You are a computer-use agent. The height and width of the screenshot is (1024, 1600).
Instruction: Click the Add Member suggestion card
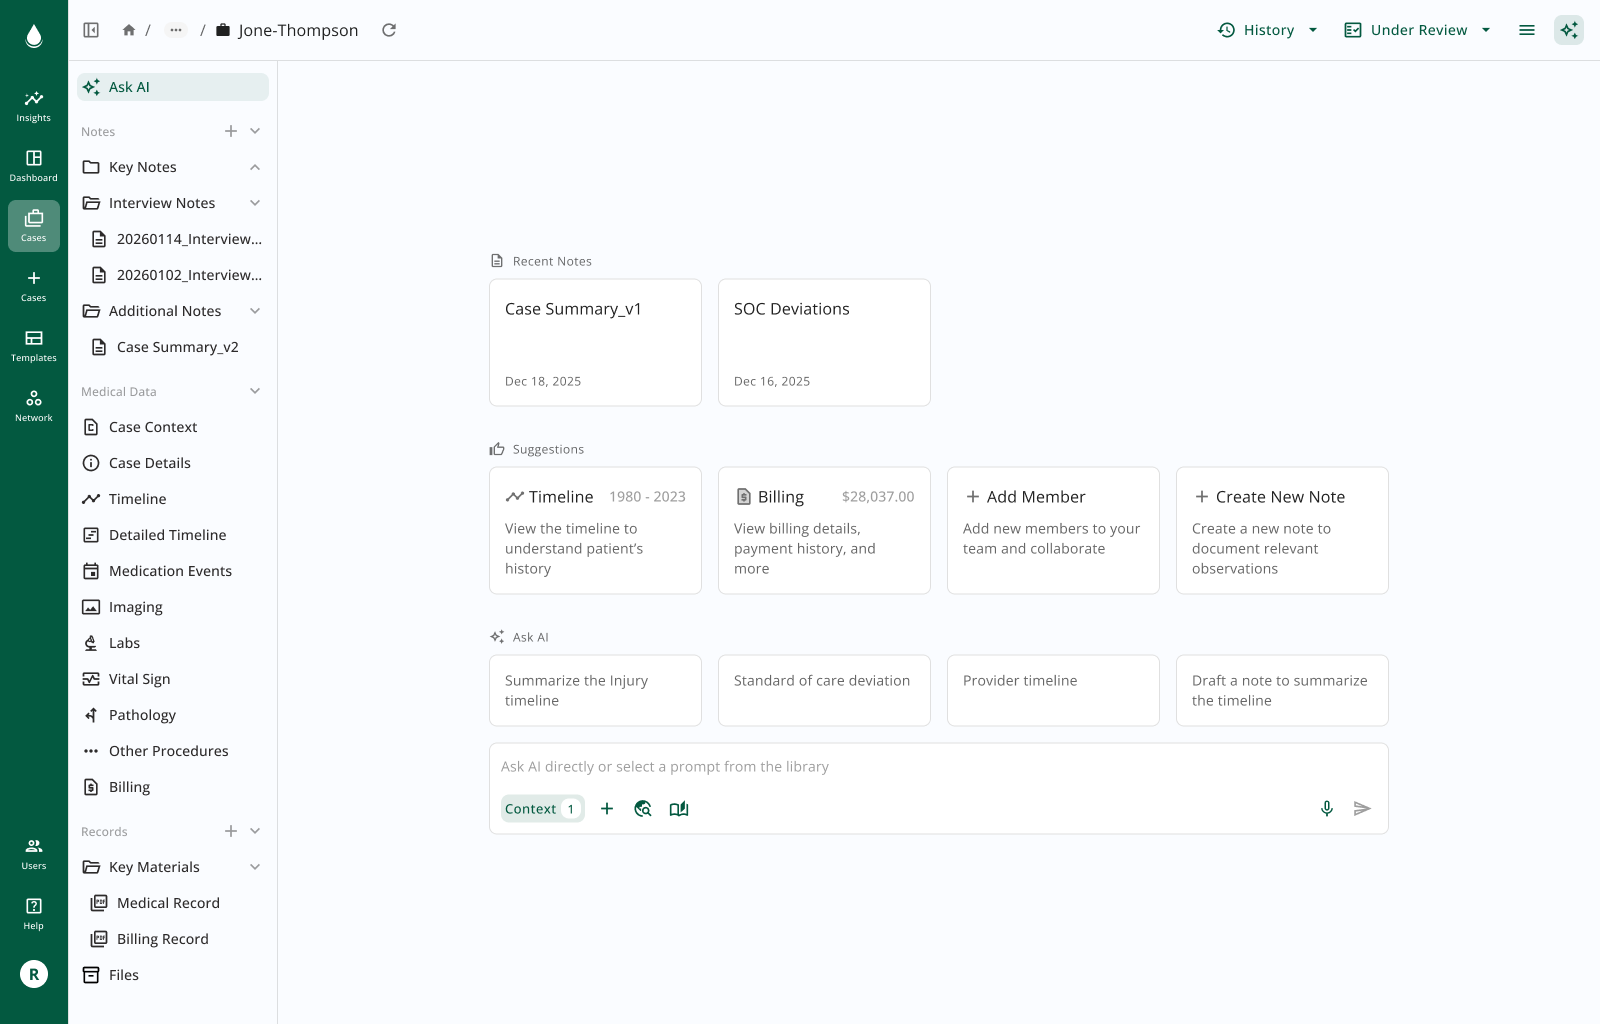tap(1052, 530)
